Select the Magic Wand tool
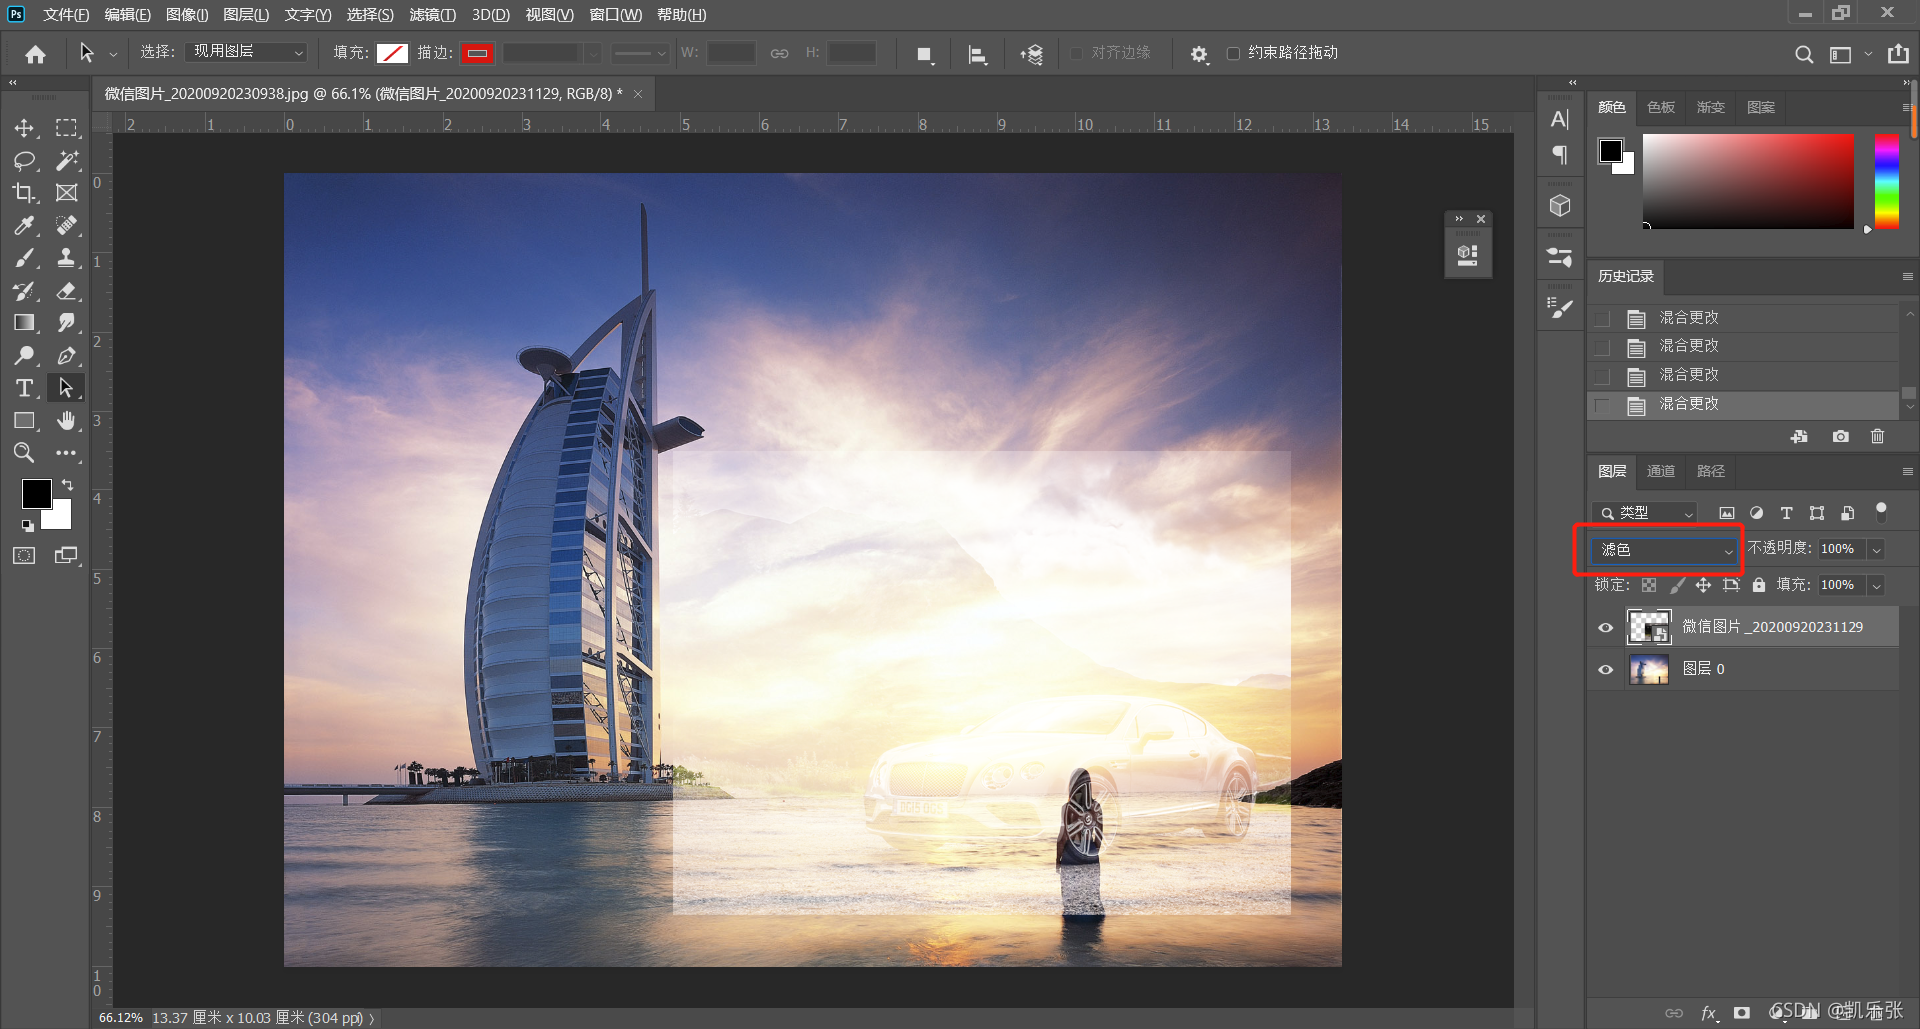1920x1029 pixels. [66, 160]
